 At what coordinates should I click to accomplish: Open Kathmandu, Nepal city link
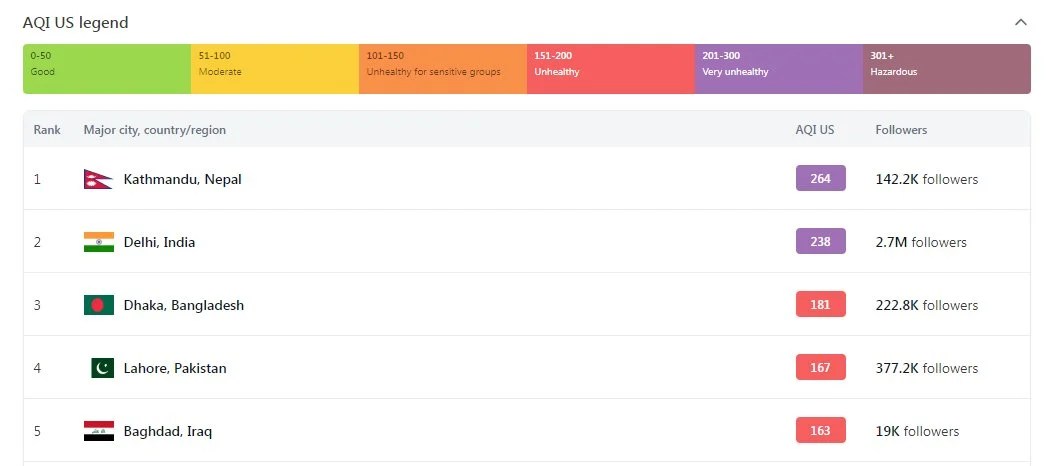coord(182,179)
